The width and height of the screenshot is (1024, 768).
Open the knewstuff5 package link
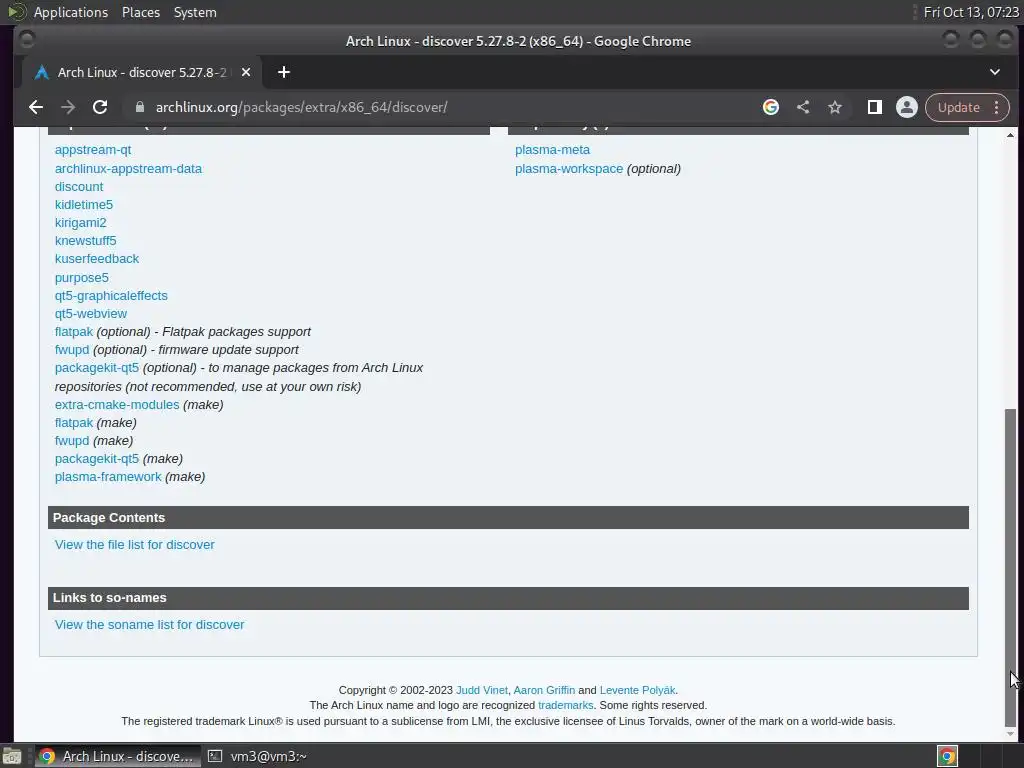(86, 240)
